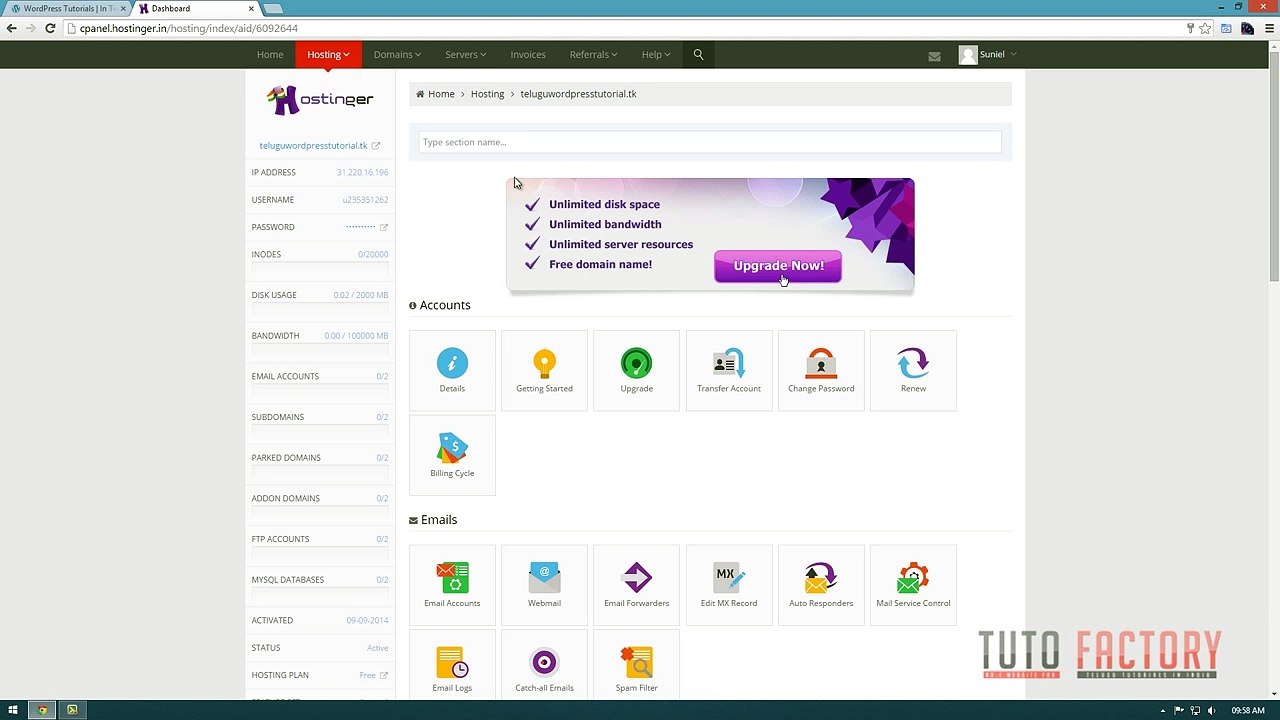Click the search magnifier in the navigation bar
The image size is (1280, 720).
pyautogui.click(x=698, y=54)
